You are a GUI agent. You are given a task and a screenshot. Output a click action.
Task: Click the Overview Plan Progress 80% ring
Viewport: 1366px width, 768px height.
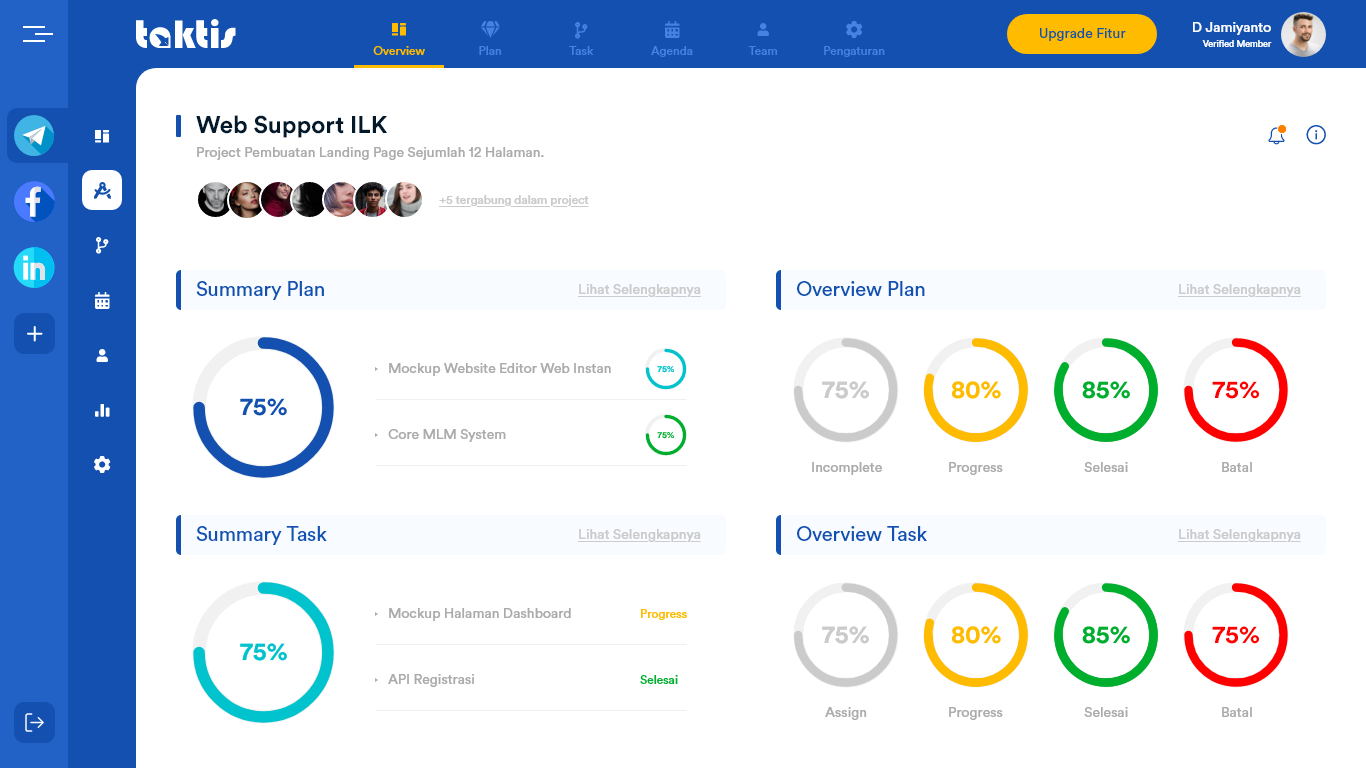[976, 390]
